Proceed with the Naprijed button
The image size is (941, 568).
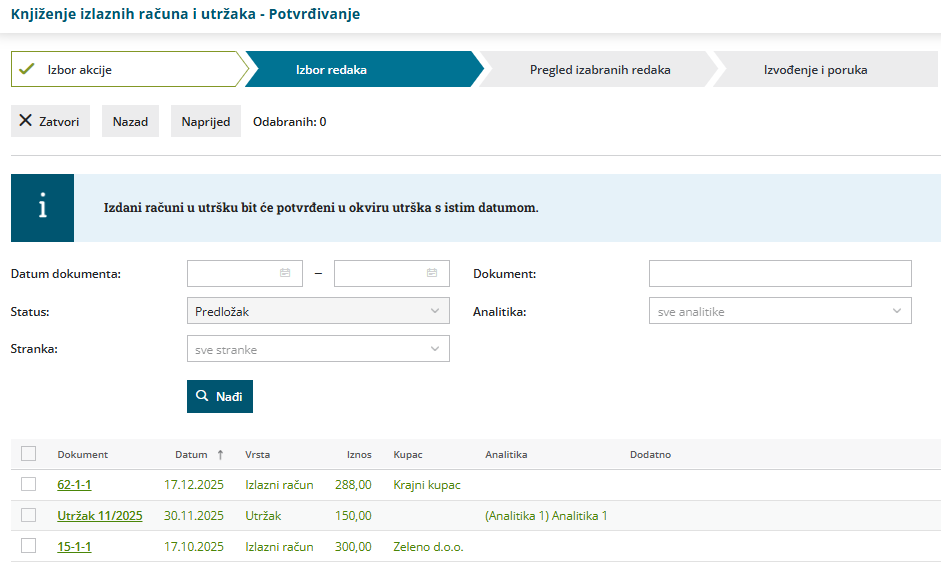(x=206, y=121)
